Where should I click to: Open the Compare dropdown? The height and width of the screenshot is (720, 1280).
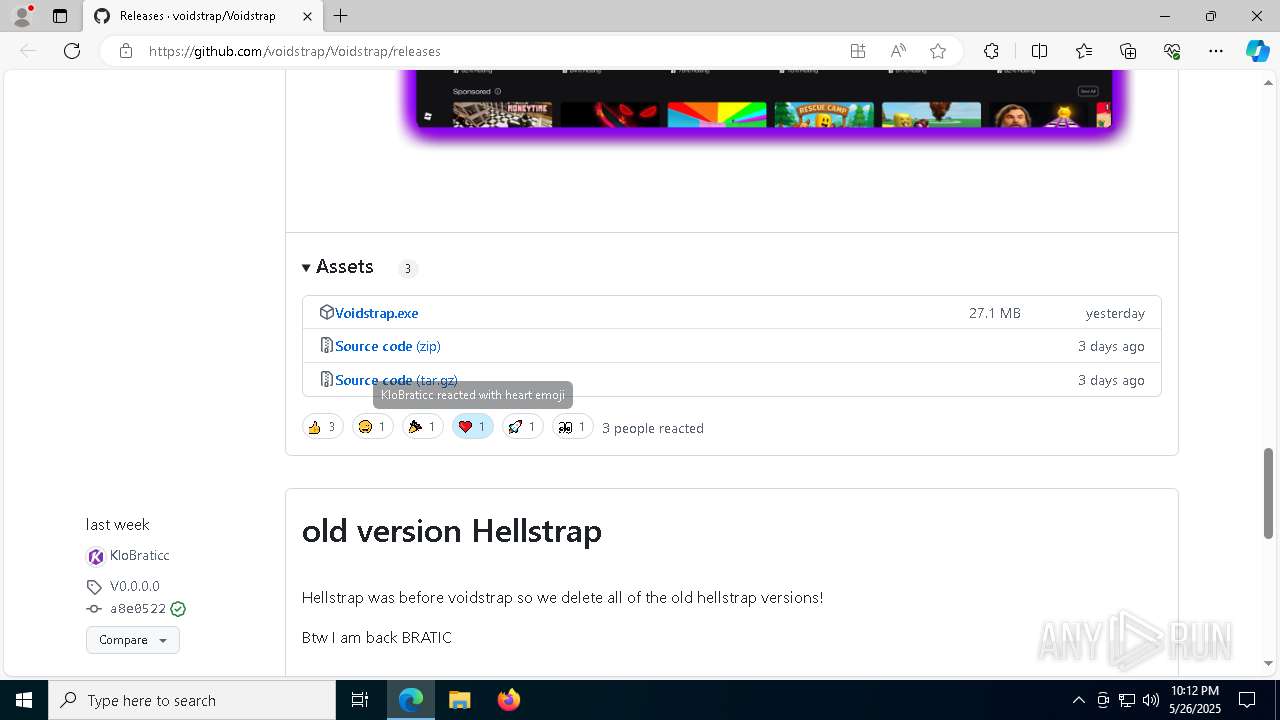coord(133,640)
